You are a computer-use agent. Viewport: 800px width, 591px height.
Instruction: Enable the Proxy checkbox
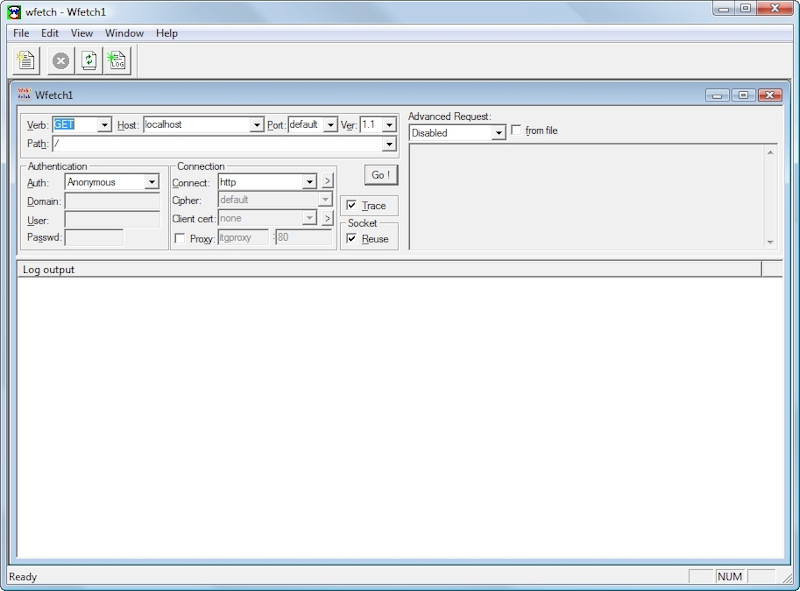click(x=180, y=239)
